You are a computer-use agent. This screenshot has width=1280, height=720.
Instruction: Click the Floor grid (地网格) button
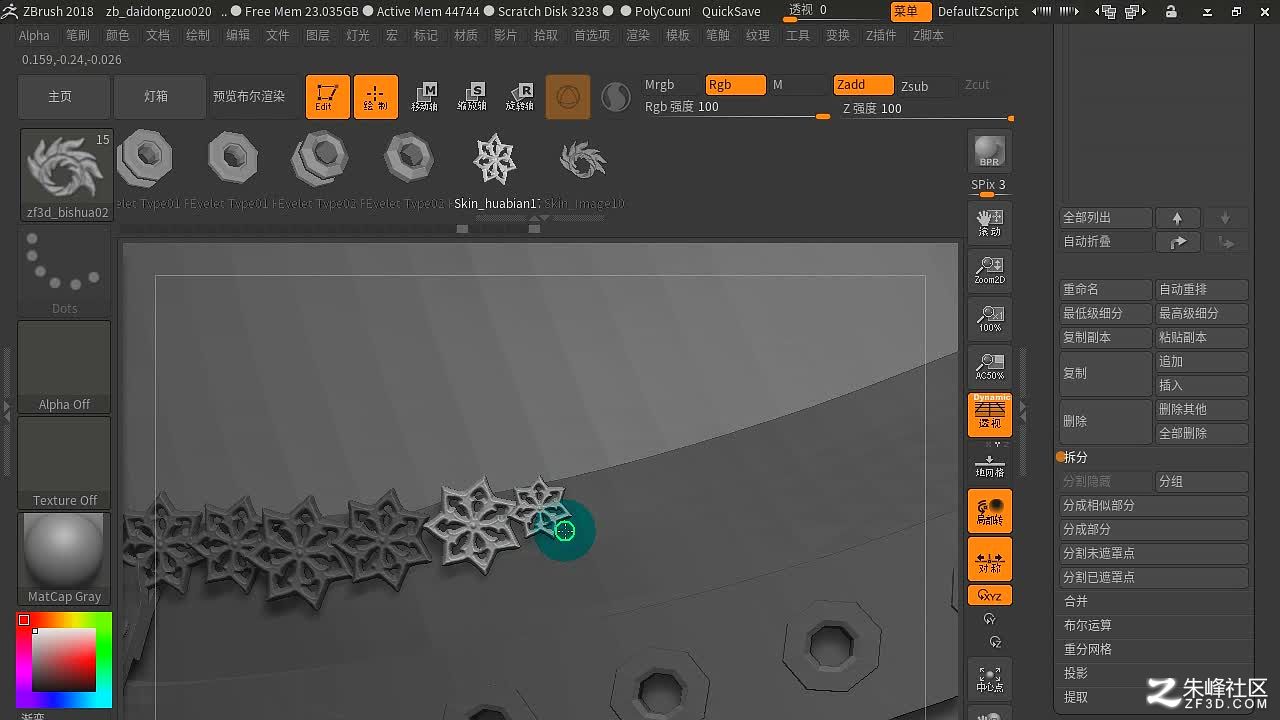tap(989, 463)
